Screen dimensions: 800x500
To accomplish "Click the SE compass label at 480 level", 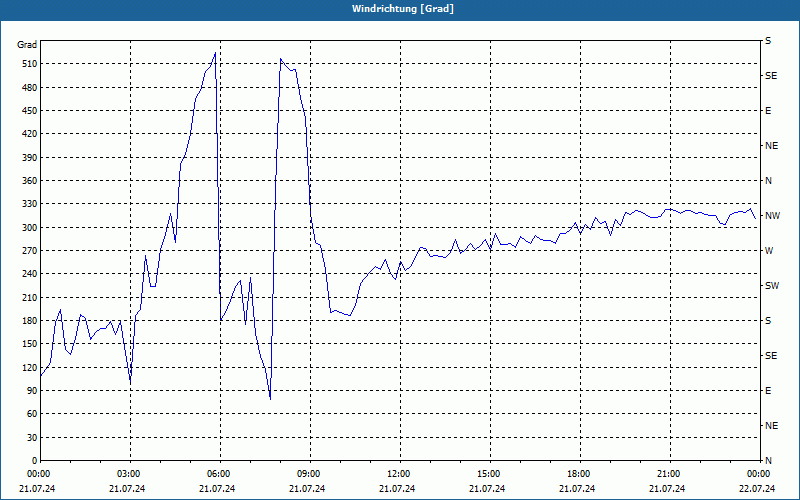I will pyautogui.click(x=771, y=76).
